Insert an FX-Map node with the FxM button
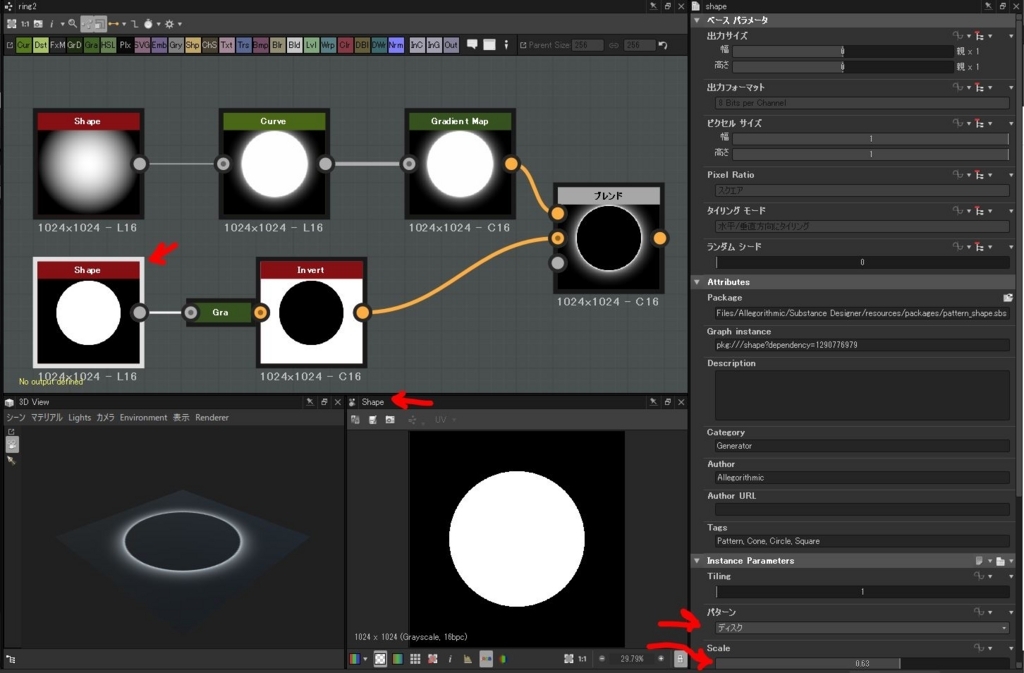The height and width of the screenshot is (673, 1024). coord(57,45)
